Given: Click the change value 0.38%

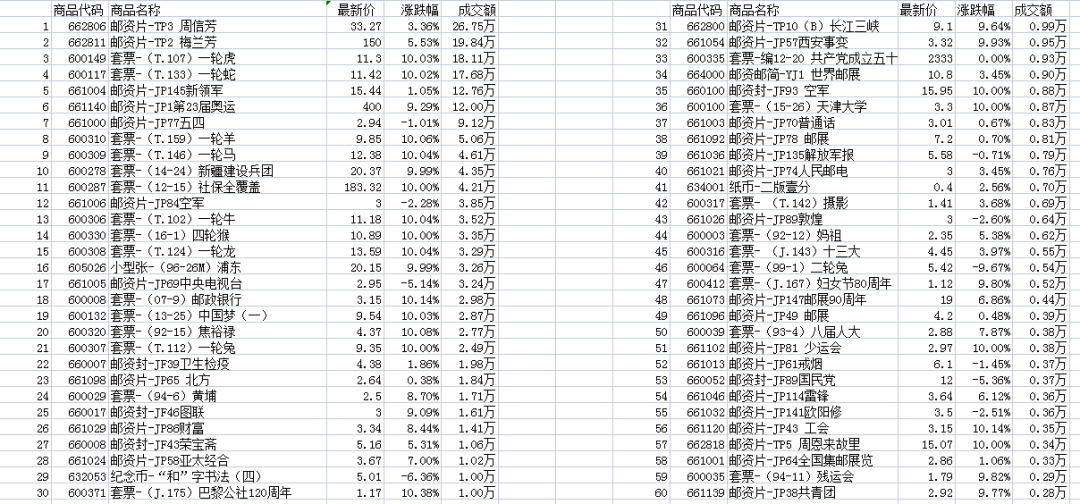Looking at the screenshot, I should click(x=424, y=378).
